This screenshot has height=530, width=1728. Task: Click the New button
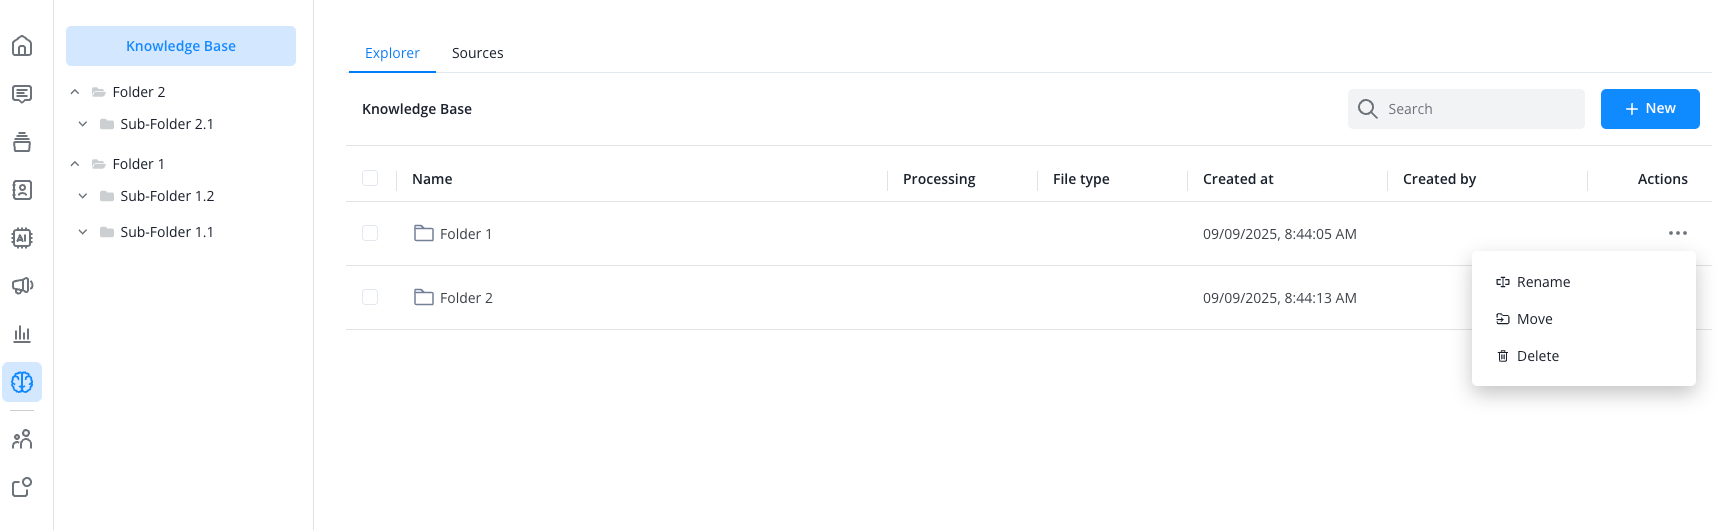[1649, 109]
